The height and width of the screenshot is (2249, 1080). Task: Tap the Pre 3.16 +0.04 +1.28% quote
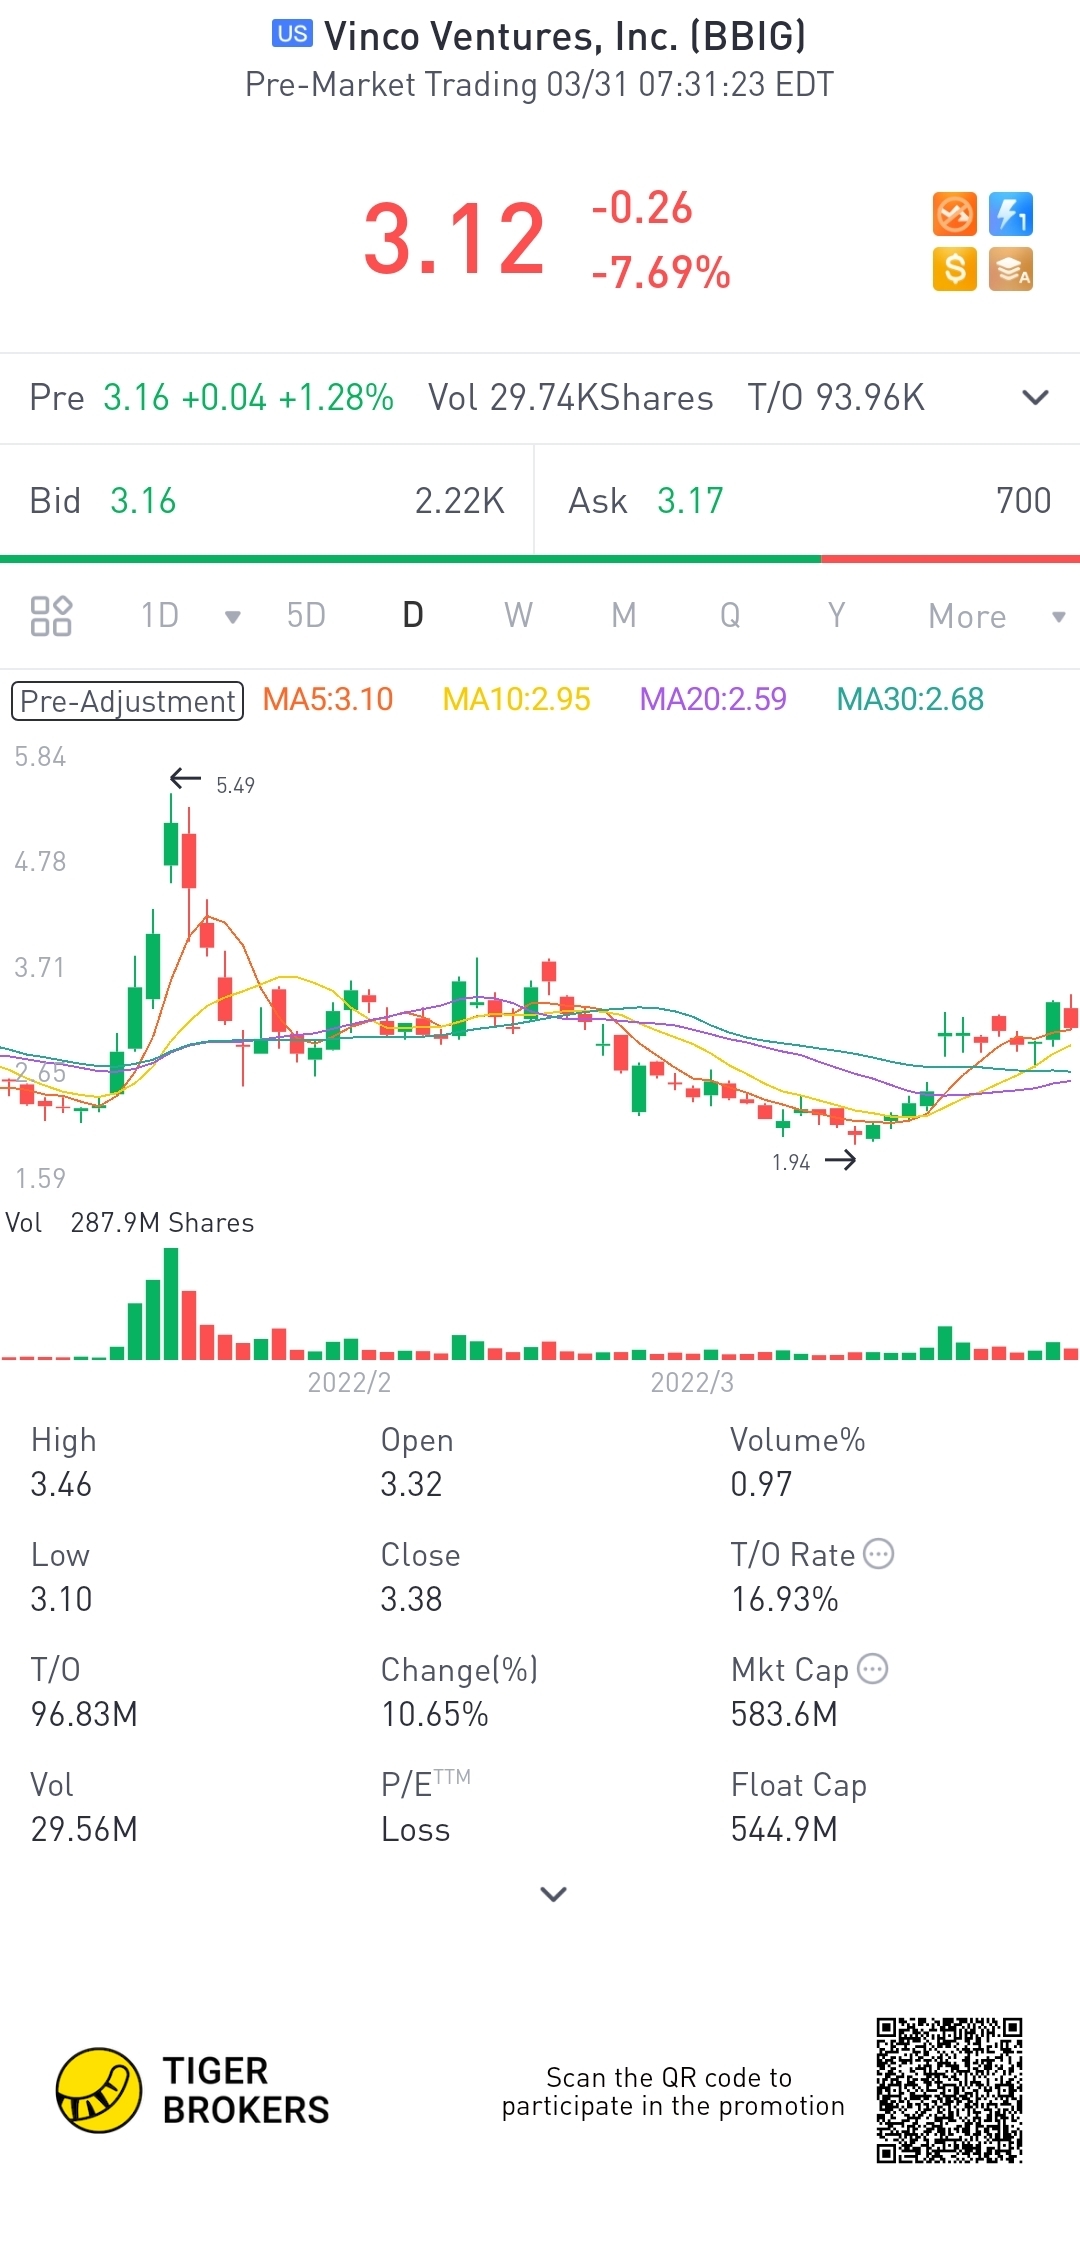click(x=211, y=398)
